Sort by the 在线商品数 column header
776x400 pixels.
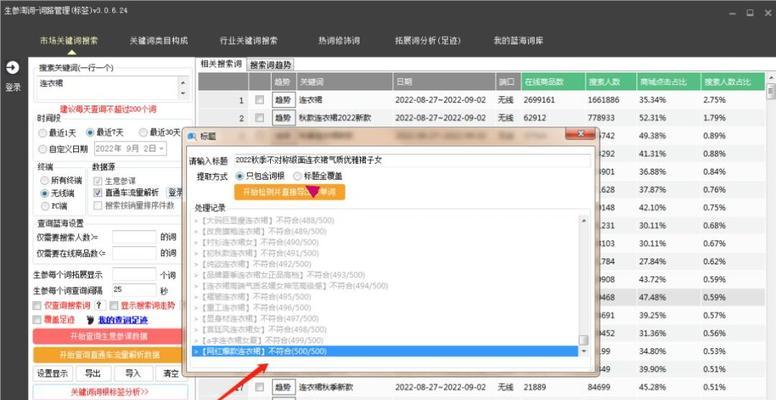[x=552, y=82]
